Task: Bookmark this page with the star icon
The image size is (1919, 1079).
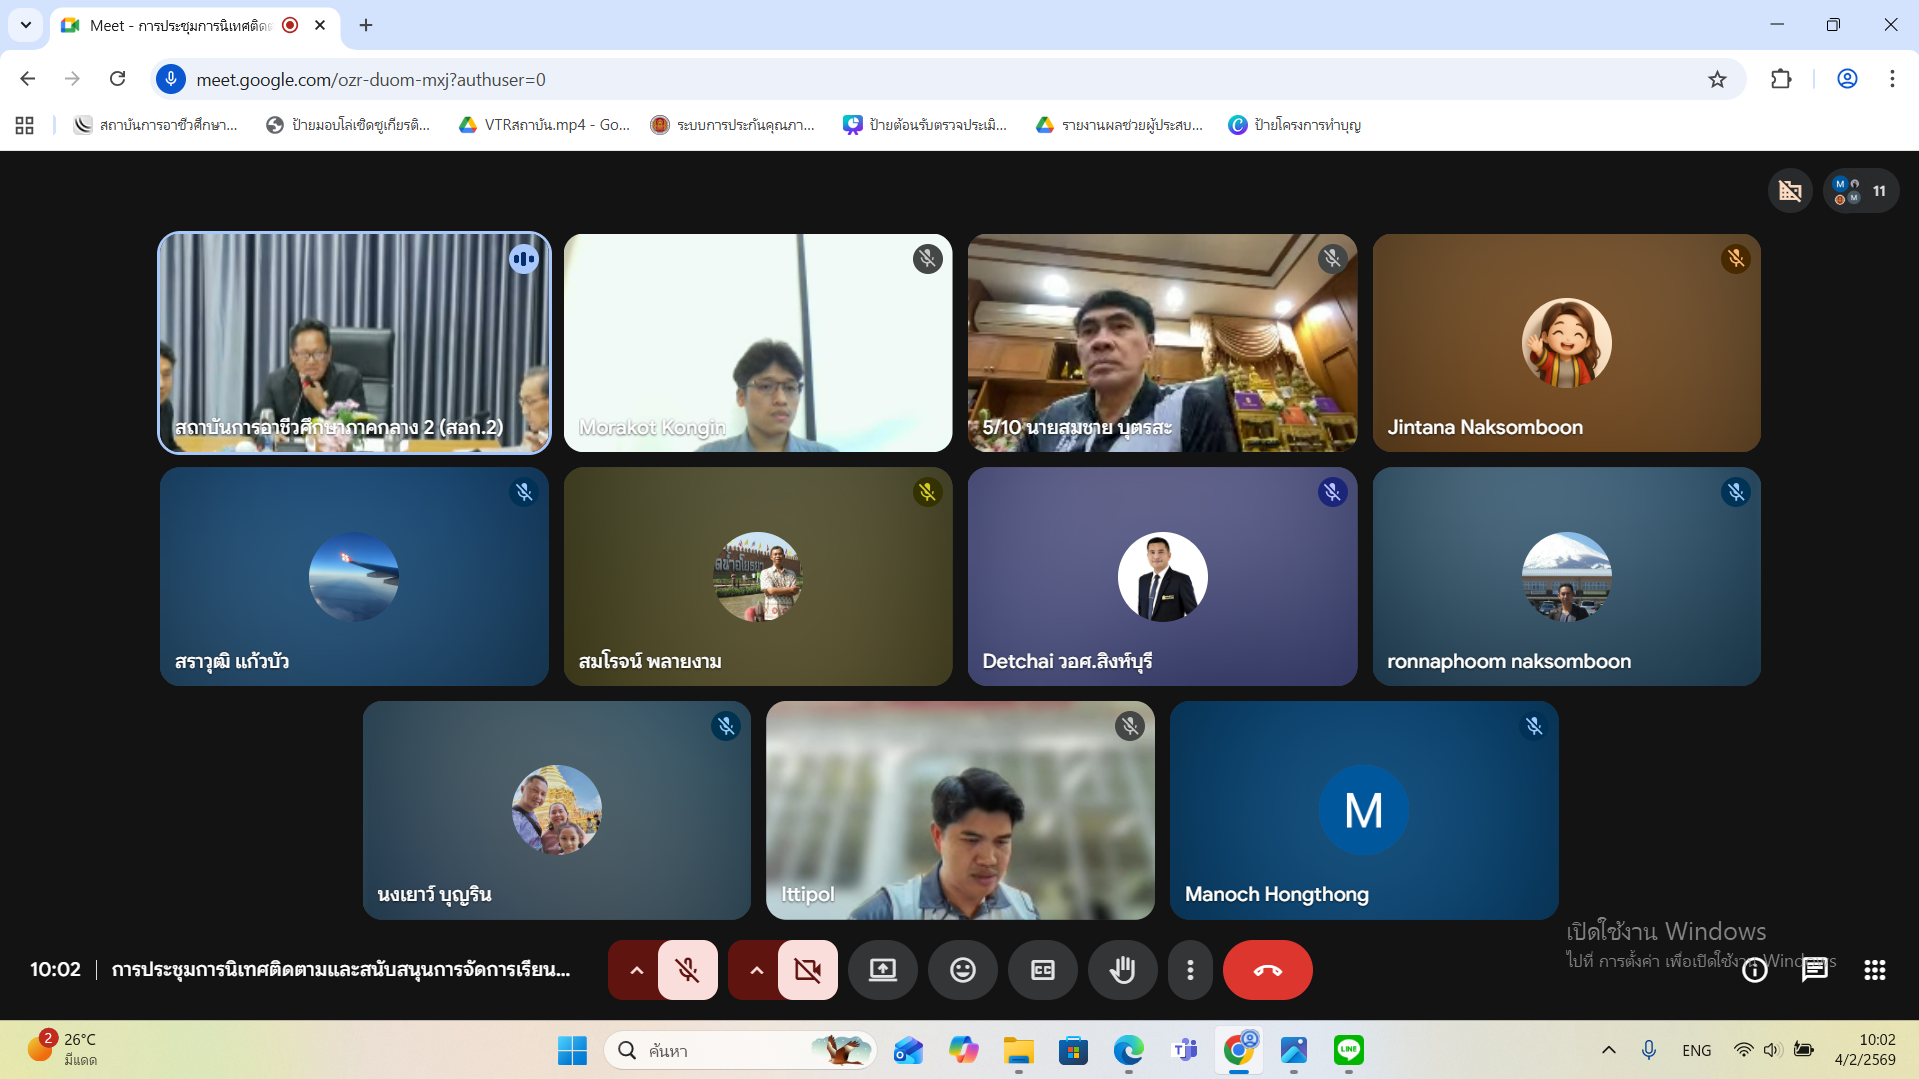Action: 1717,79
